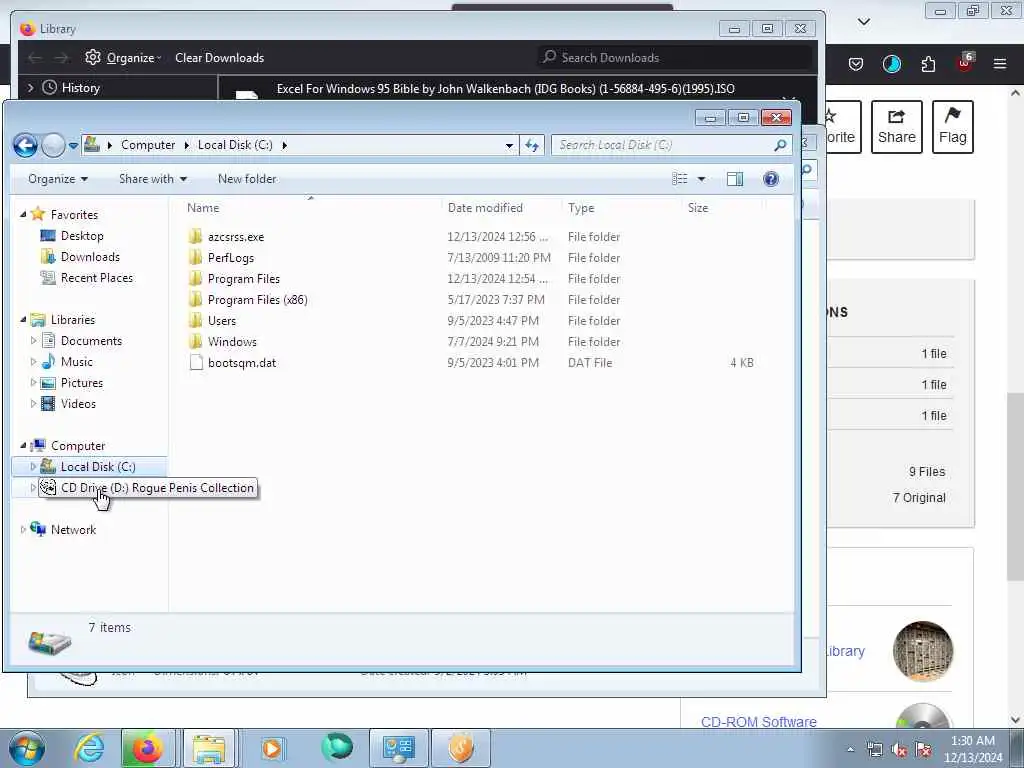This screenshot has width=1024, height=768.
Task: Open Organize menu in Firefox Library
Action: click(x=123, y=57)
